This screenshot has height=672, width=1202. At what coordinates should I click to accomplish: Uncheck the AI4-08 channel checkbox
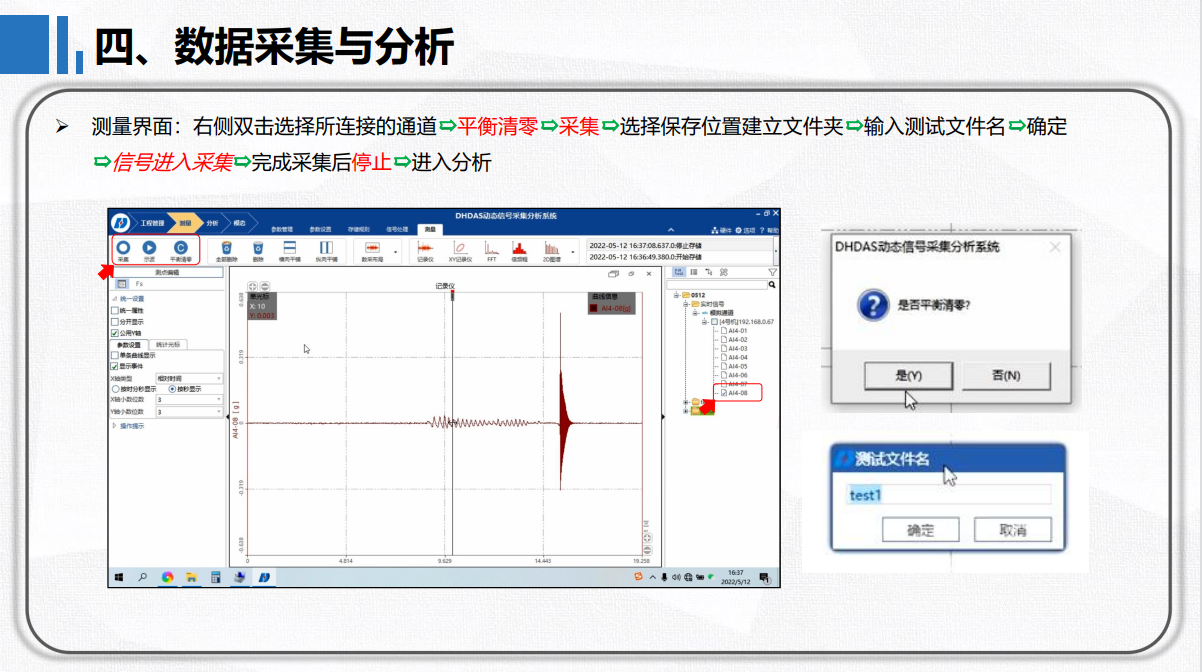coord(724,393)
